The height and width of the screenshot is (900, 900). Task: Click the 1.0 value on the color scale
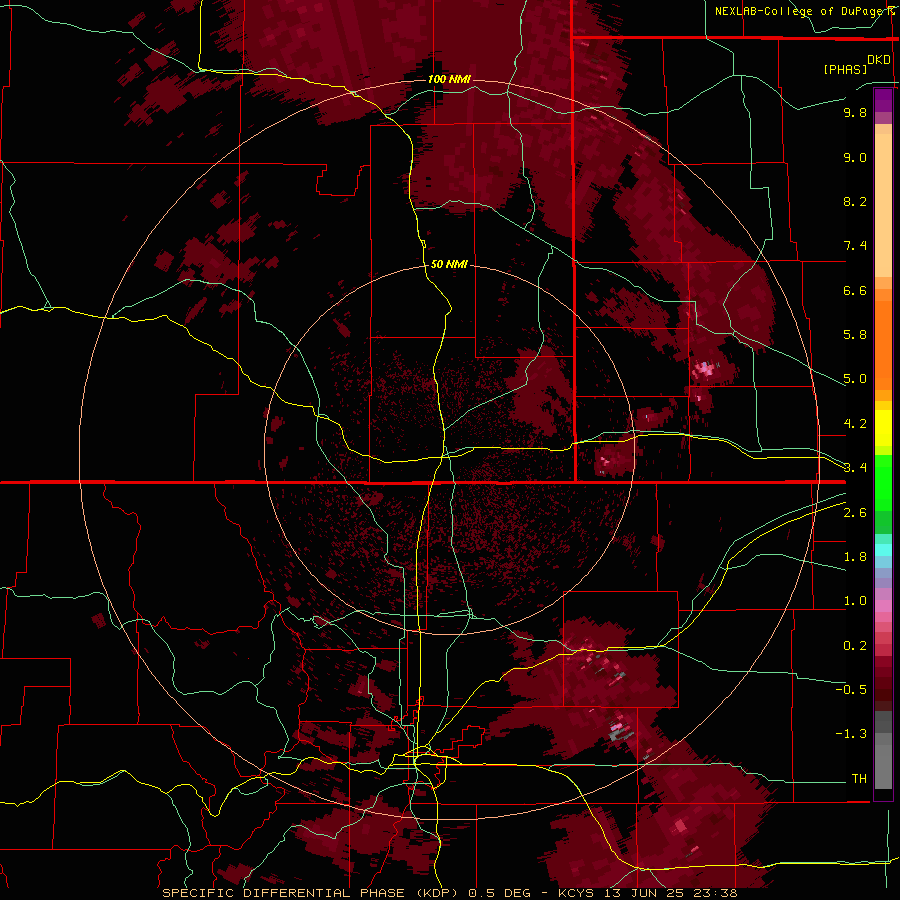tap(855, 601)
